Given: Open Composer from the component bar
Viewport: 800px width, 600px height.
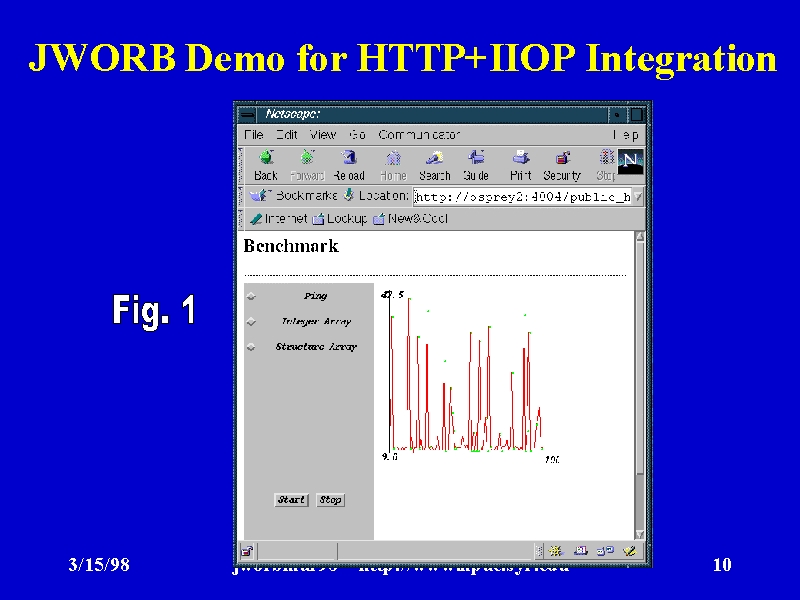Looking at the screenshot, I should (x=630, y=551).
